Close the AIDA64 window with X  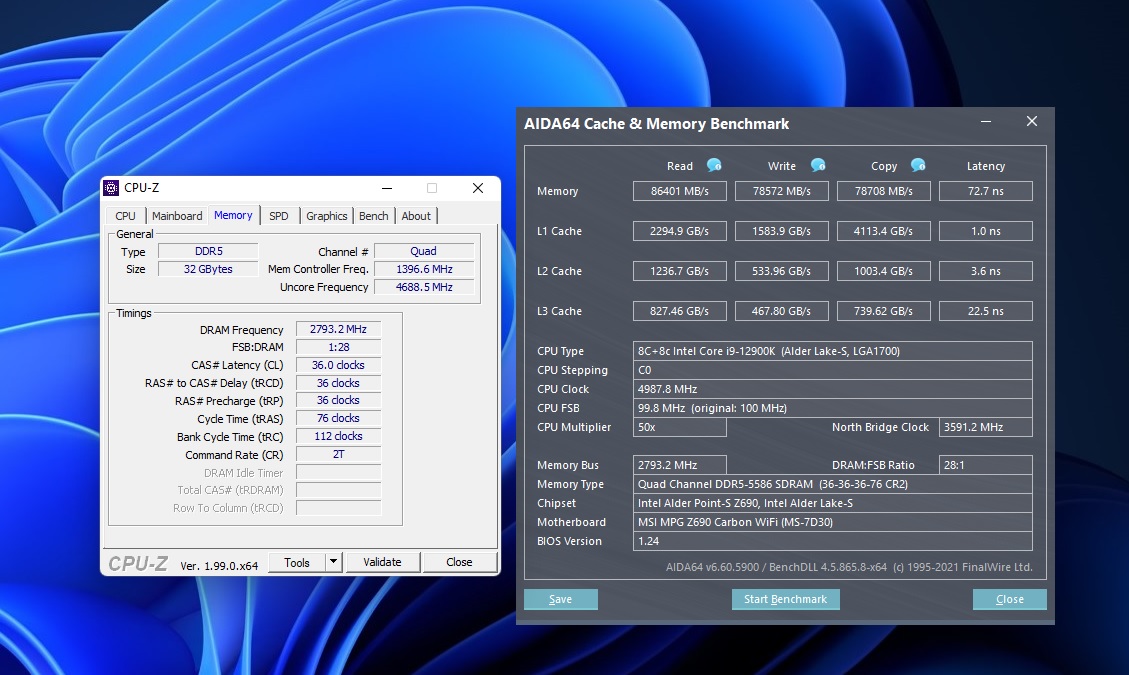1032,122
